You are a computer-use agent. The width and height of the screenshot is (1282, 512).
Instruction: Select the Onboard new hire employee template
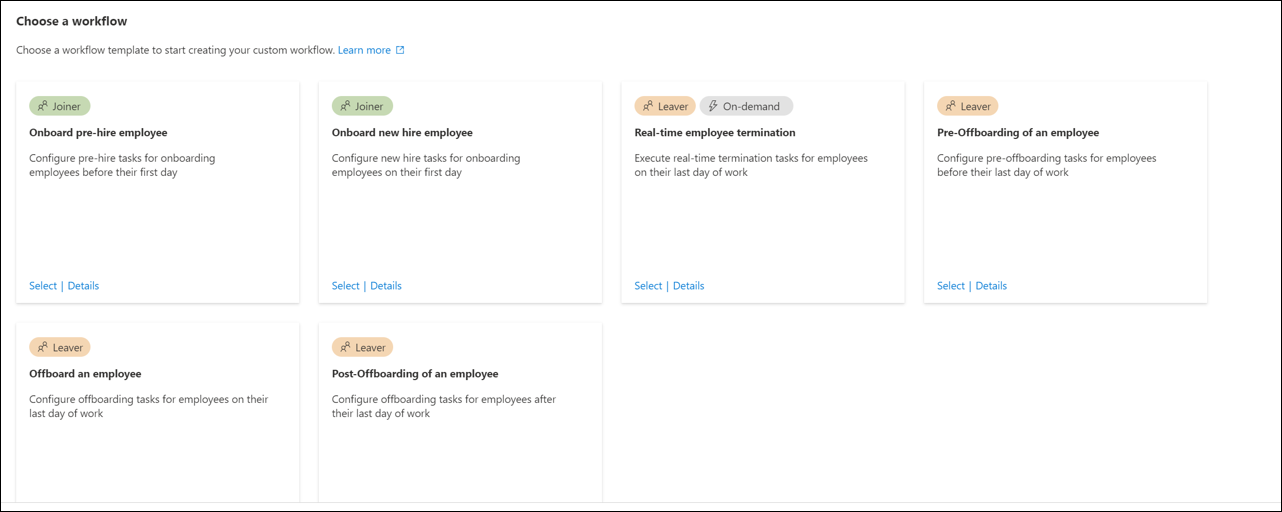(x=345, y=286)
